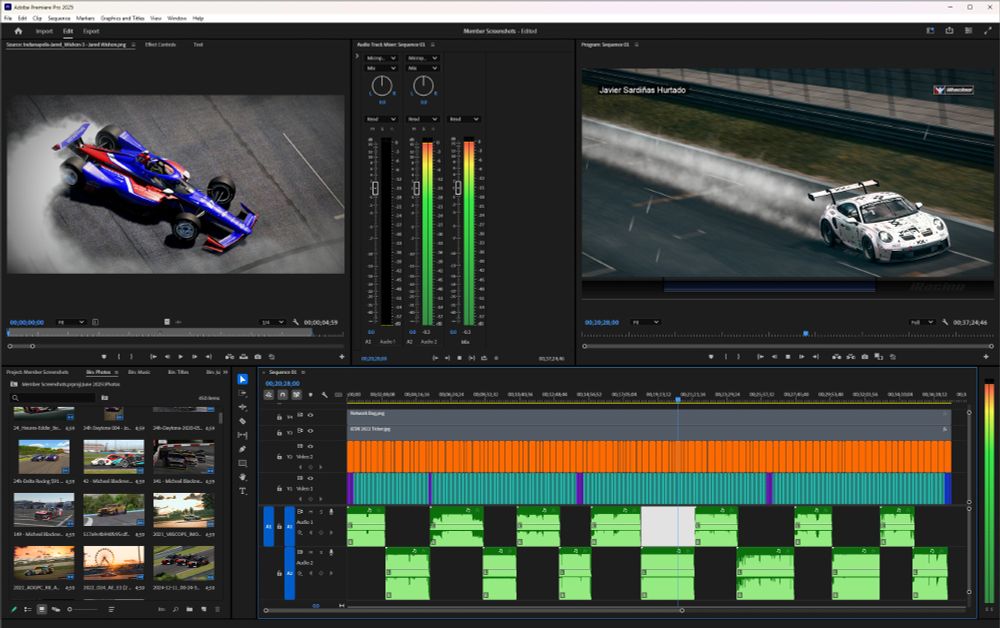
Task: Solo the Audio 2 track
Action: [321, 552]
